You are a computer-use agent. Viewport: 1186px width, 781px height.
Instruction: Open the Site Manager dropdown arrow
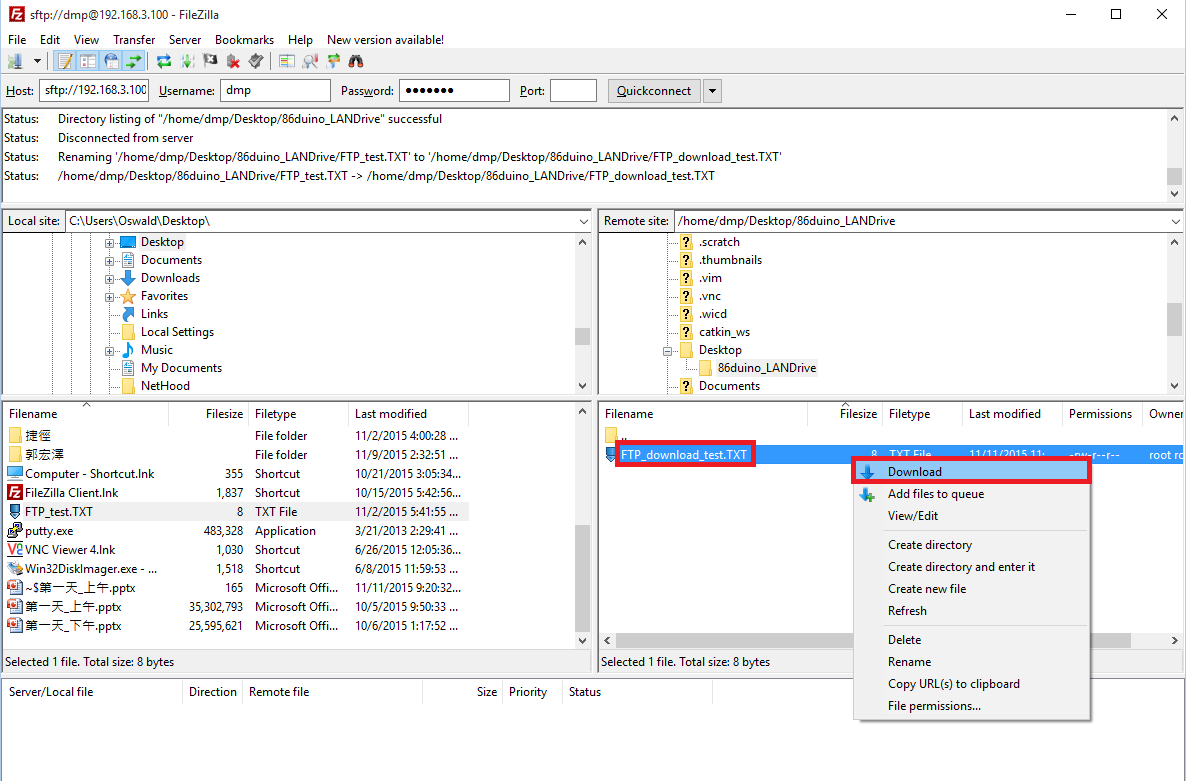36,61
